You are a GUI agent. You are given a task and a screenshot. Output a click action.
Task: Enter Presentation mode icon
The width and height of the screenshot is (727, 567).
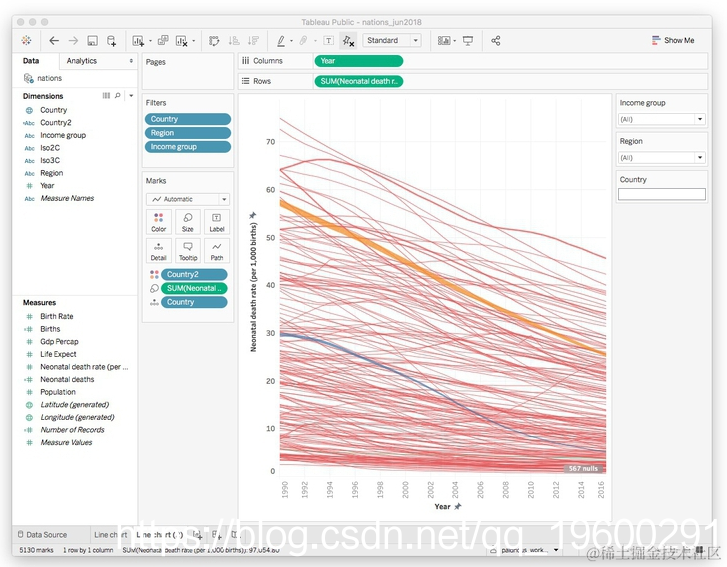pyautogui.click(x=468, y=41)
